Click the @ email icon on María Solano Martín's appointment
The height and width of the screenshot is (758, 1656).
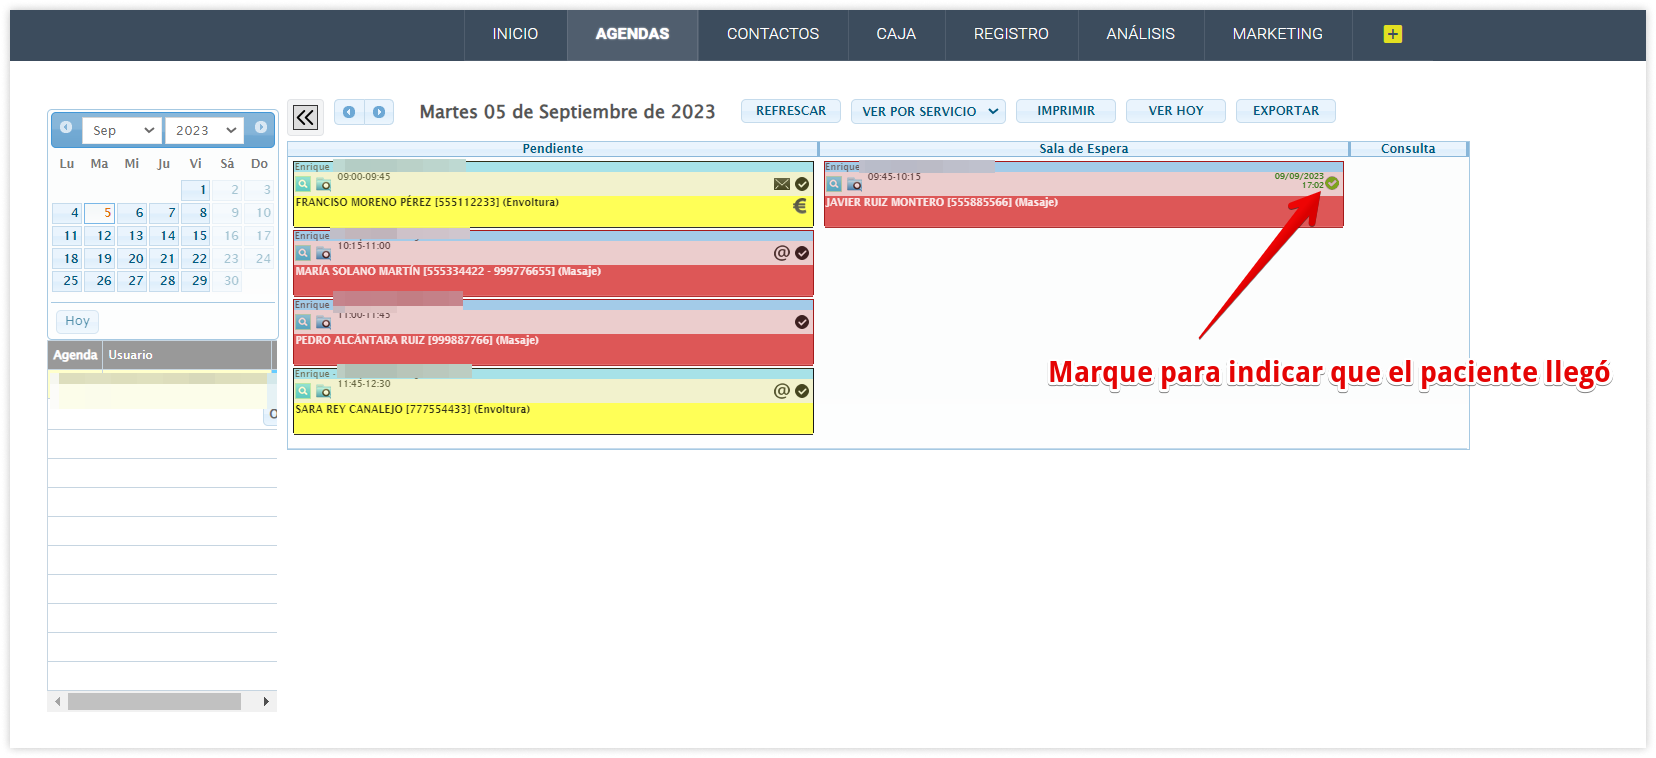[x=782, y=253]
